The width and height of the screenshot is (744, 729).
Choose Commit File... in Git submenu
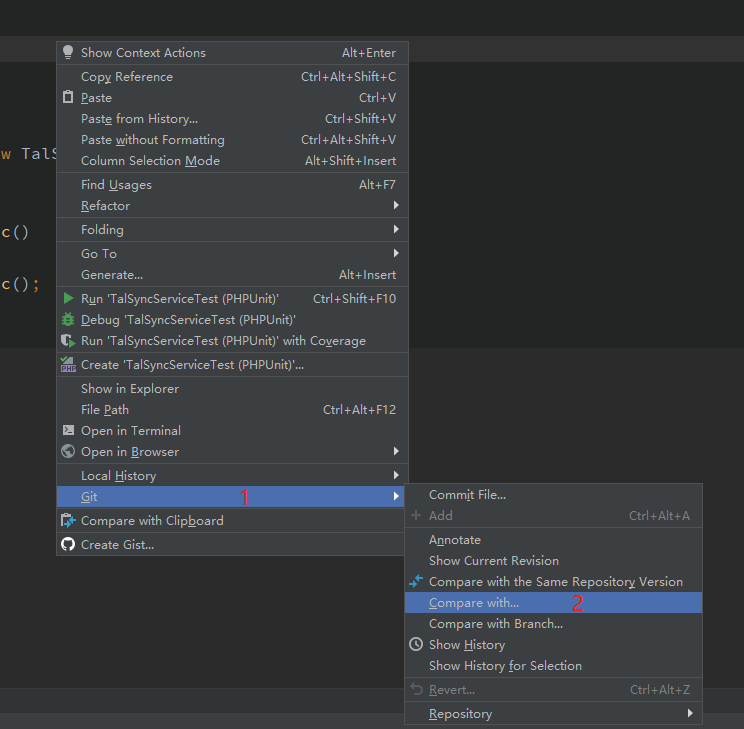tap(553, 495)
